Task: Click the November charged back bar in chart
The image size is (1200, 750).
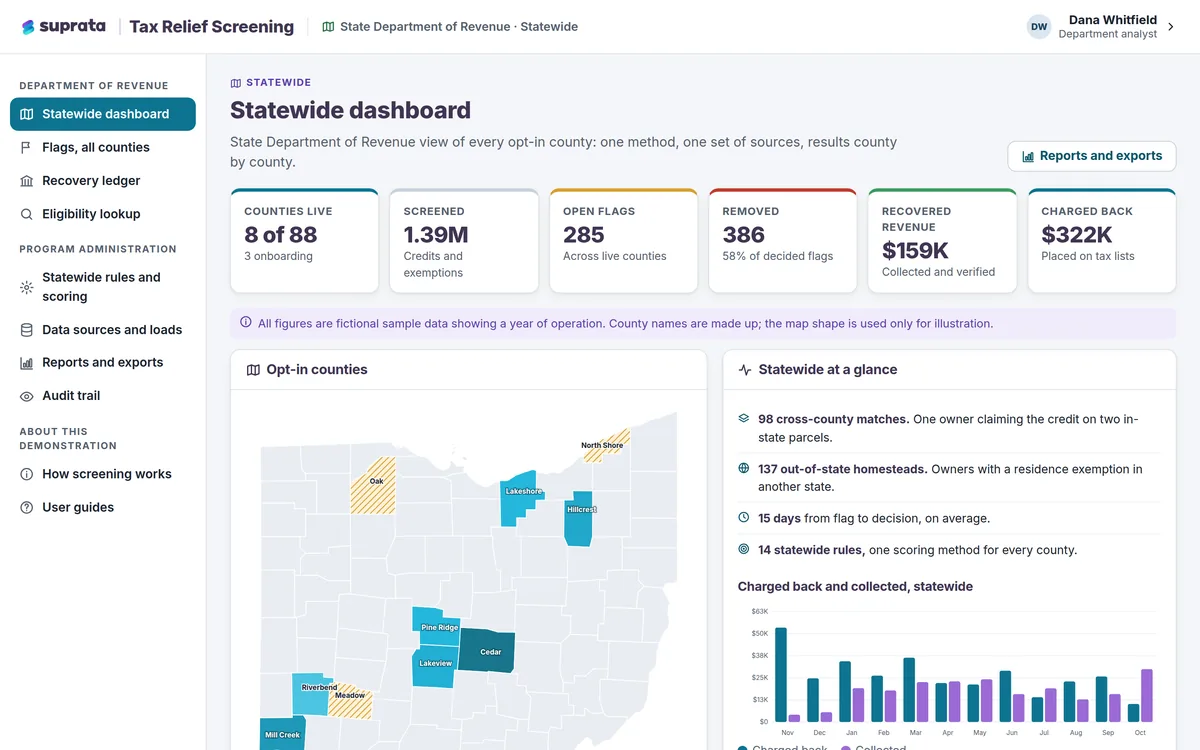Action: pos(781,674)
